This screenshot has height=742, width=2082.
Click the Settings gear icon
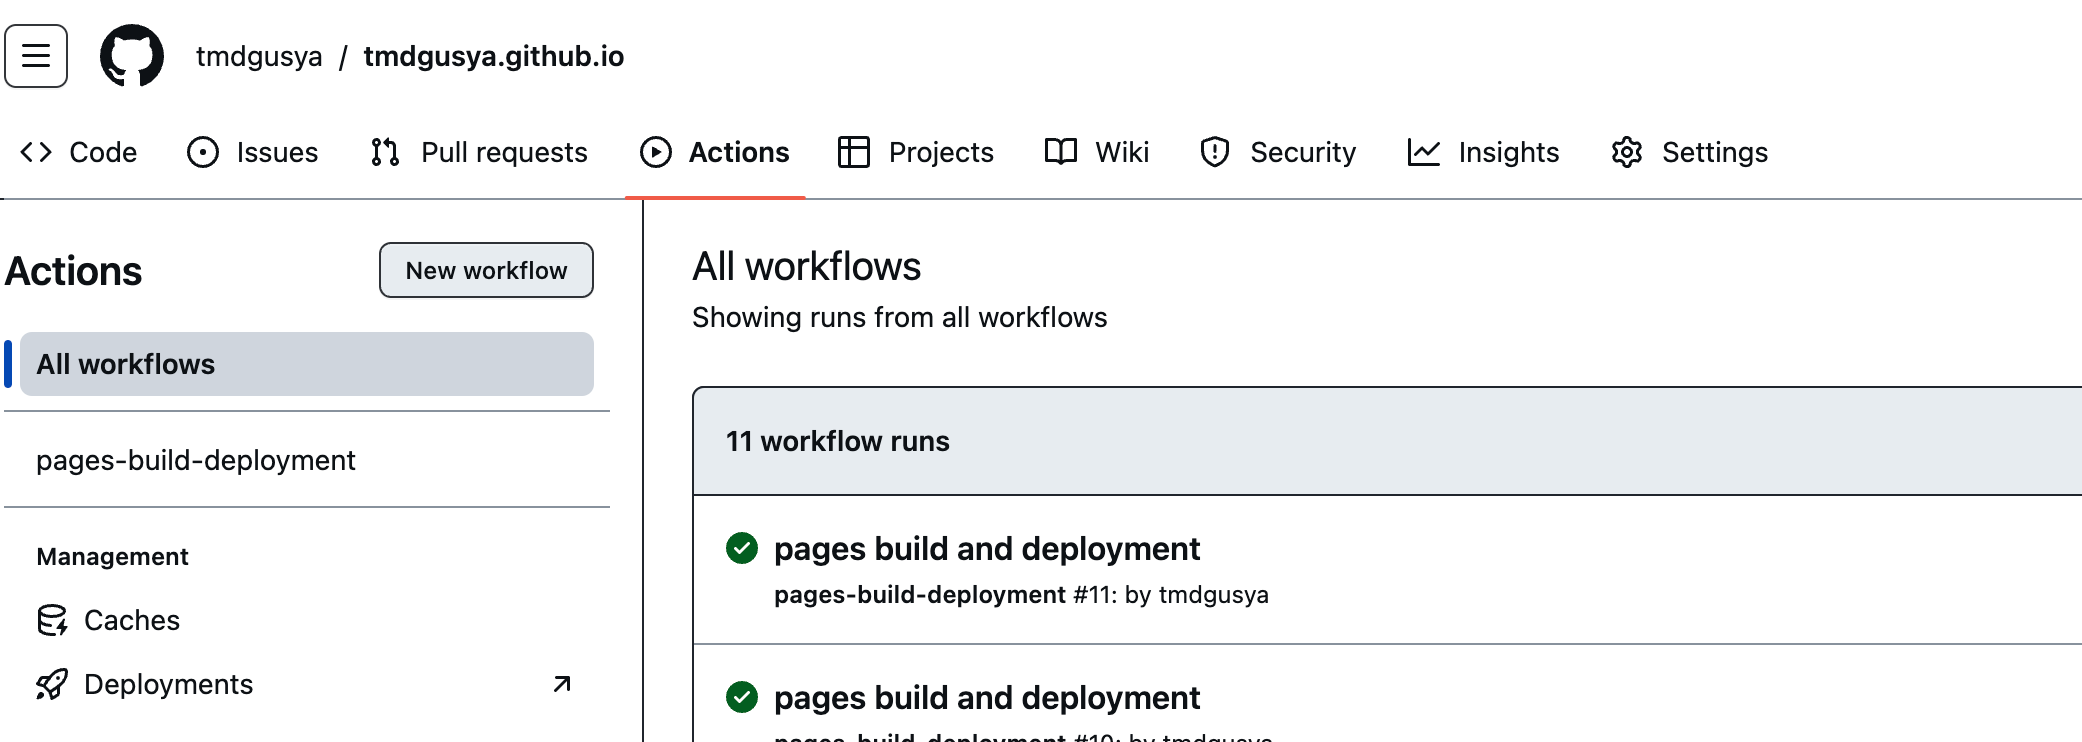point(1627,152)
